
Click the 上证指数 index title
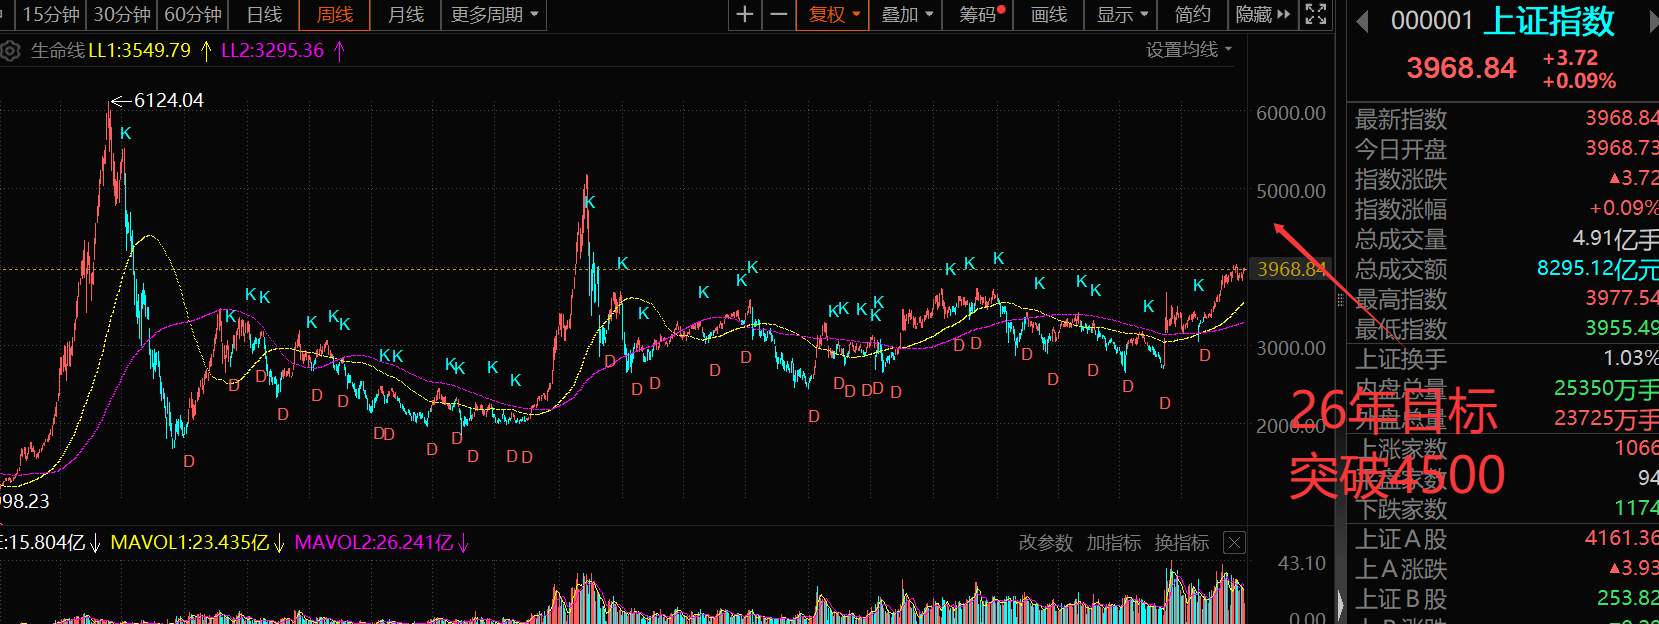[1548, 21]
